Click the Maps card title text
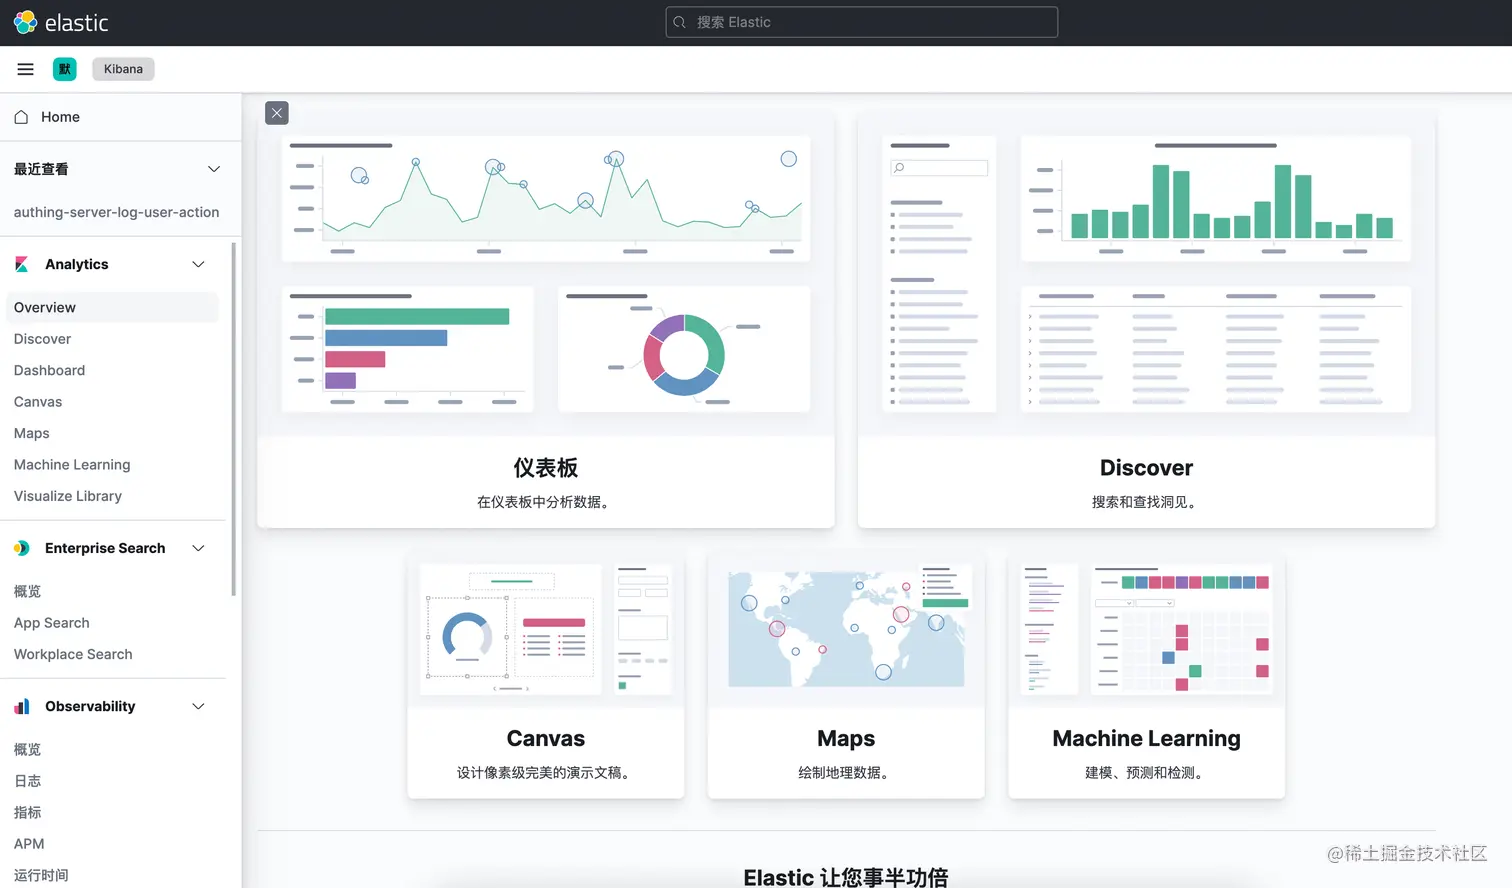Image resolution: width=1512 pixels, height=888 pixels. click(x=846, y=738)
